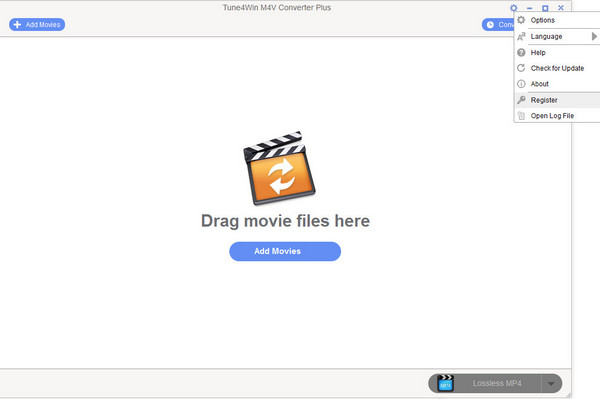Click the top-left Add Movies button

[x=37, y=24]
